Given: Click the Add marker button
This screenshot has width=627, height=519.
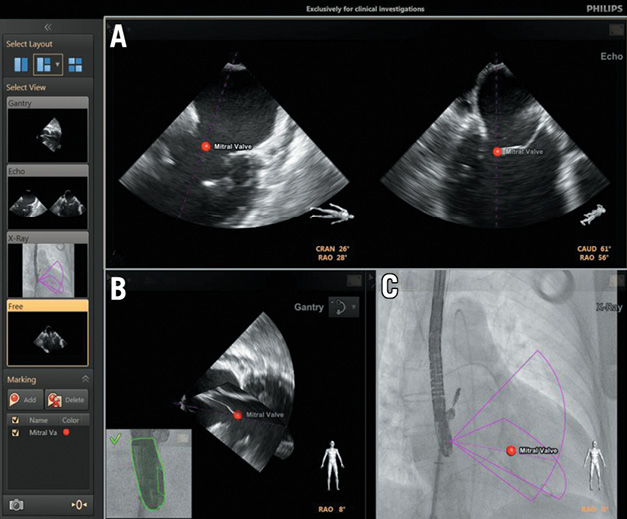Looking at the screenshot, I should (24, 400).
